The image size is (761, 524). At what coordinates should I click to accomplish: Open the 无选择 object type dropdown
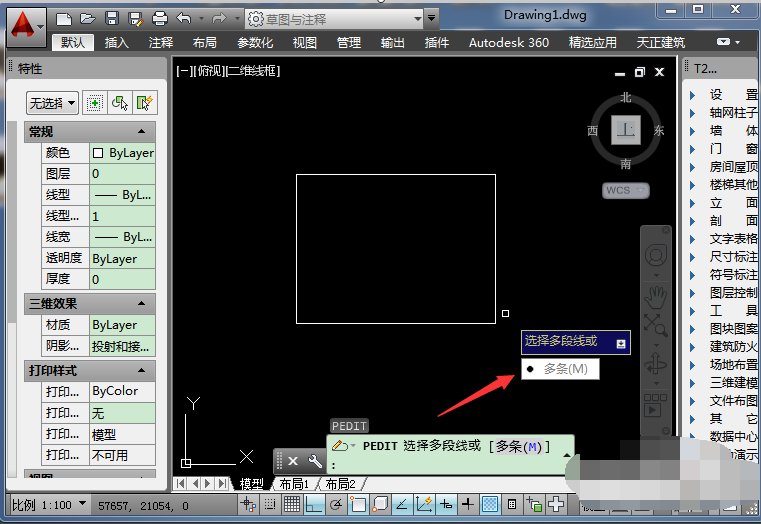(52, 102)
